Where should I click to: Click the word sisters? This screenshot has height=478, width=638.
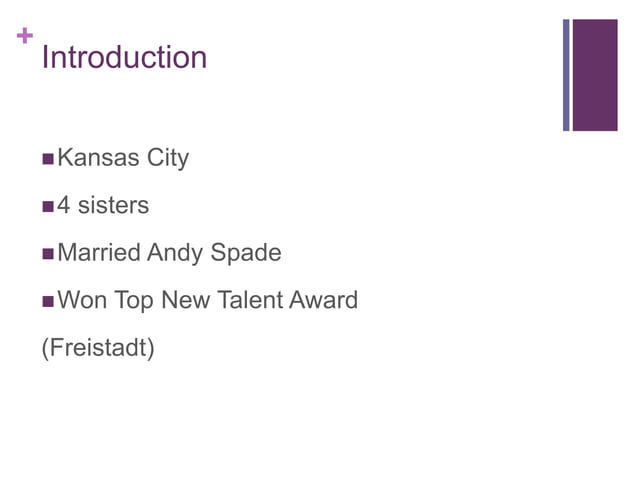pos(113,205)
